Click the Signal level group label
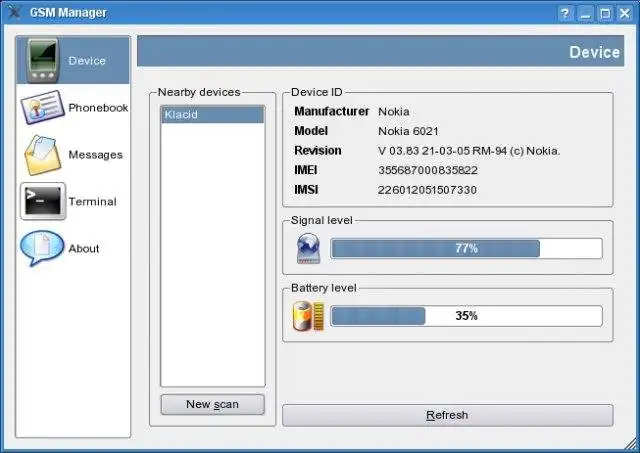This screenshot has height=453, width=640. coord(322,220)
